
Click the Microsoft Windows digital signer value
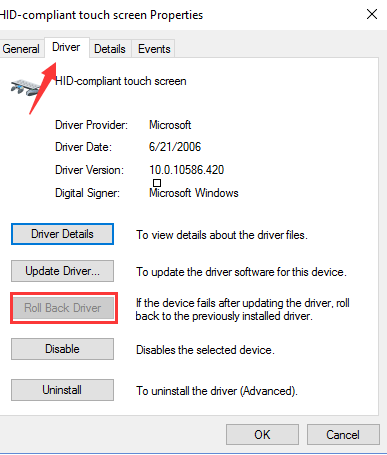194,193
